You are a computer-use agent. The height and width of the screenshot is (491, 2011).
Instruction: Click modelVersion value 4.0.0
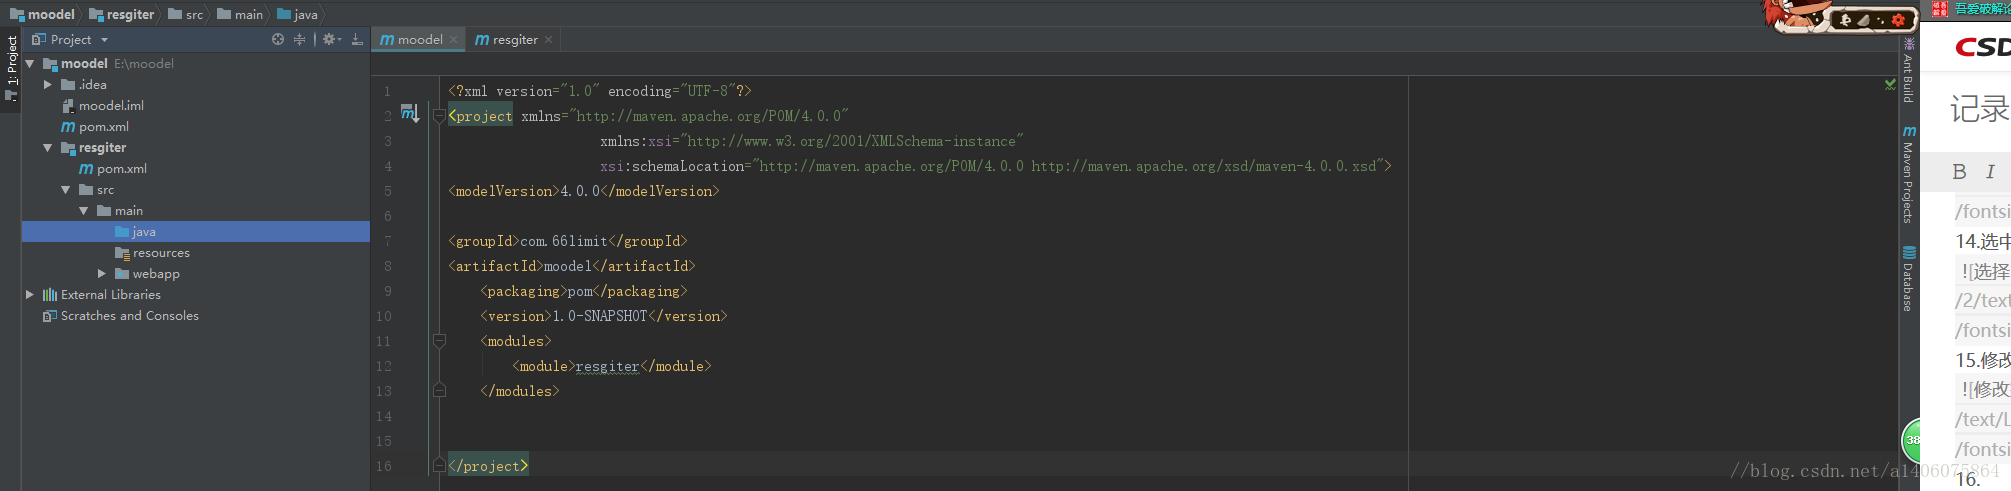[x=580, y=191]
